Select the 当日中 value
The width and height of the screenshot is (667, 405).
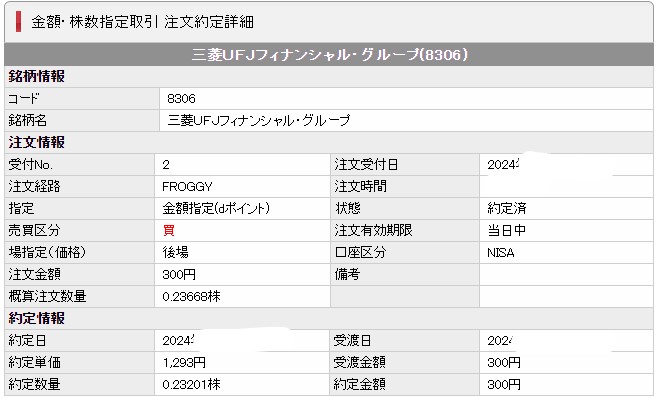(507, 231)
